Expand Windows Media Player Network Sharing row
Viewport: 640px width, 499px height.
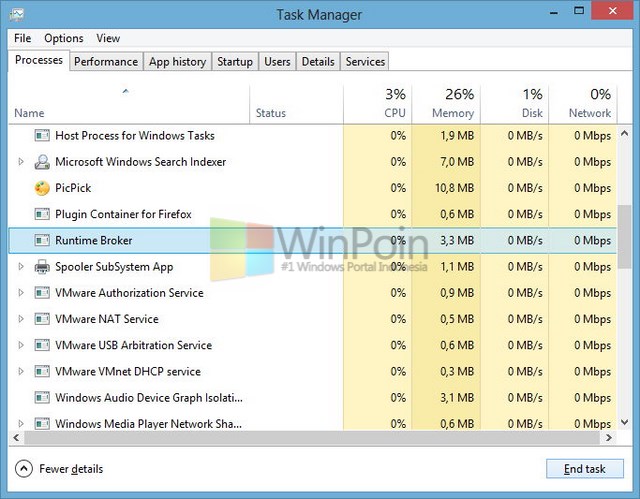21,424
